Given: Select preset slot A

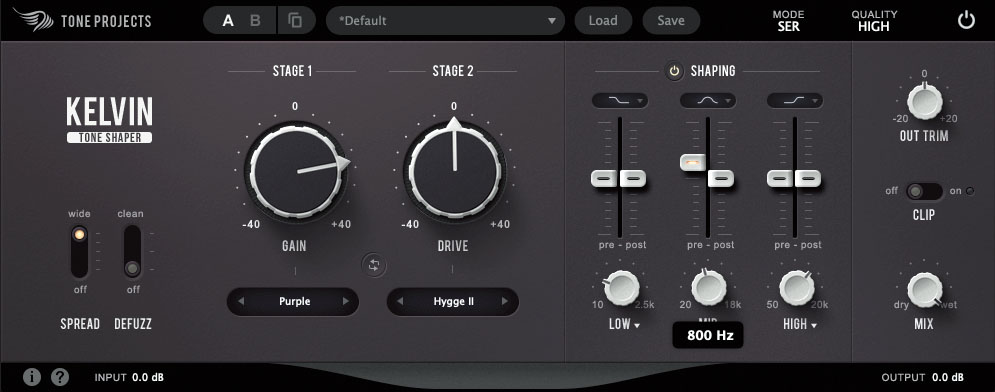Looking at the screenshot, I should tap(228, 20).
